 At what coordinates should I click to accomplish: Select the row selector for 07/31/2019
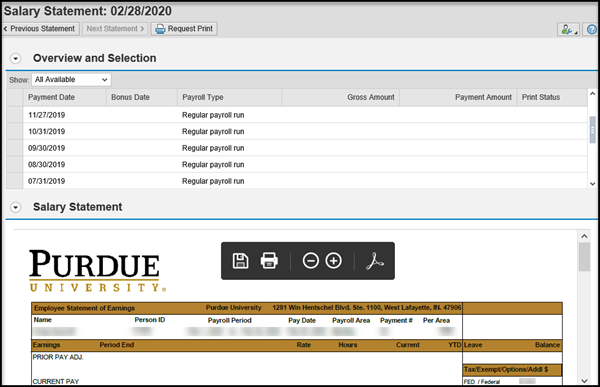[15, 181]
